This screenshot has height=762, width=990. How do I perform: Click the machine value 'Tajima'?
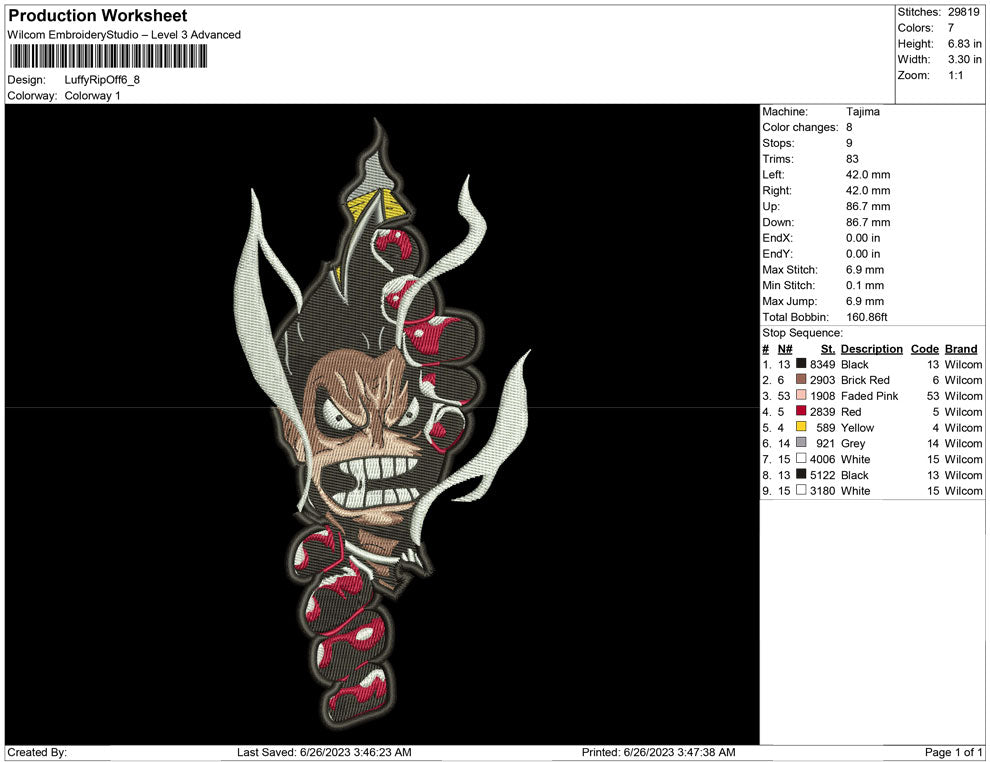pos(862,112)
